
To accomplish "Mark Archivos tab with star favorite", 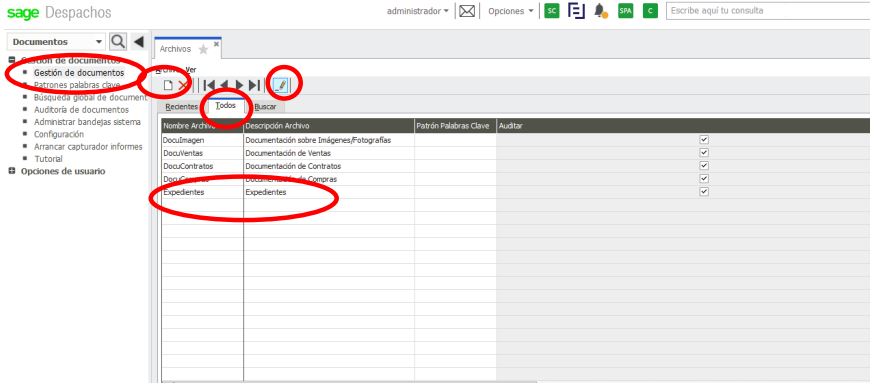I will pyautogui.click(x=203, y=50).
